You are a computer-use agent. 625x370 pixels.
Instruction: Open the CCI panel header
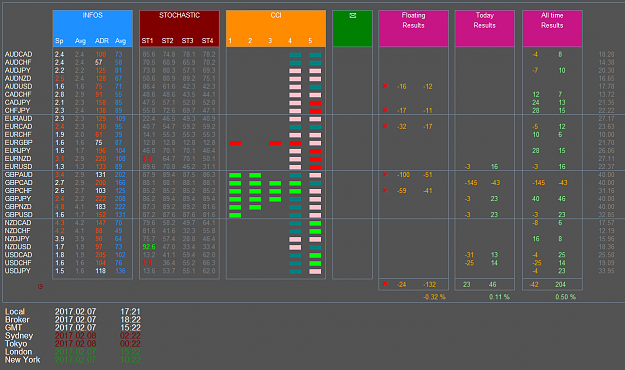[276, 28]
